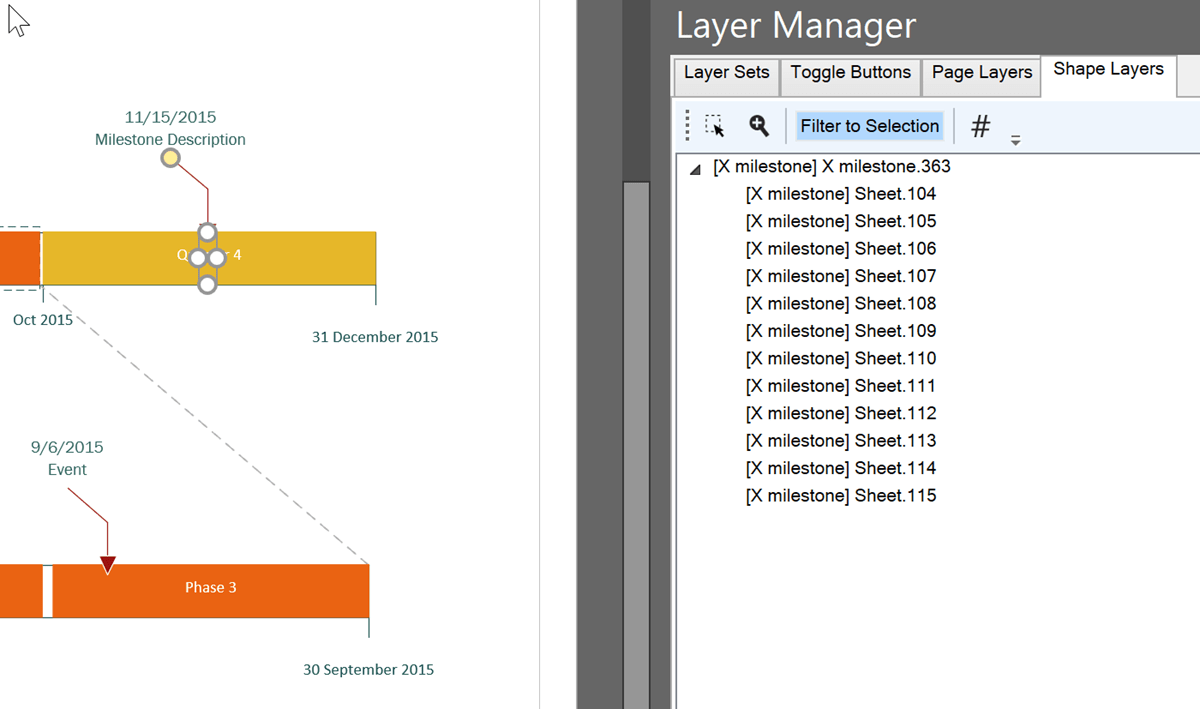Select the rubber-band shape selection tool icon
1200x709 pixels.
[714, 127]
